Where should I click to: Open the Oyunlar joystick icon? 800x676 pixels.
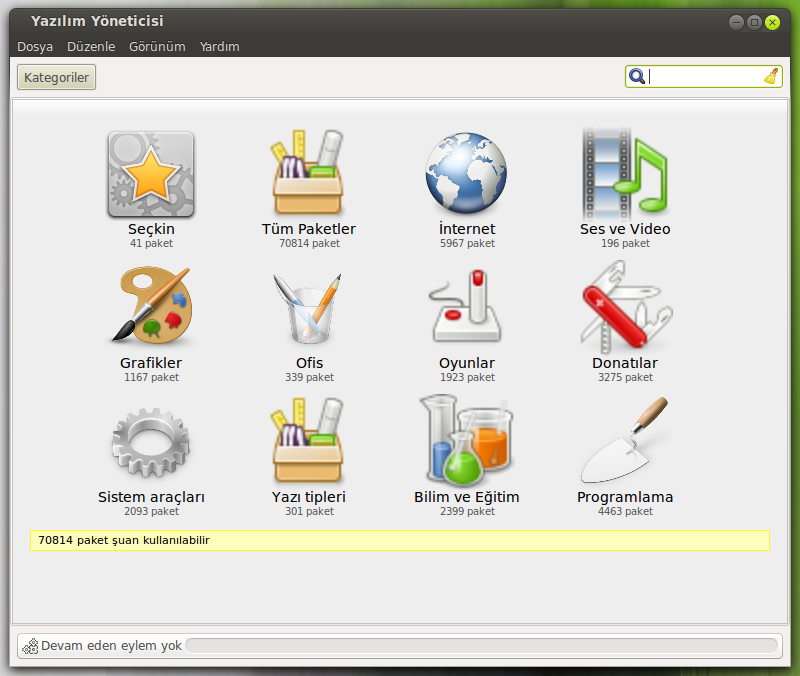click(x=466, y=306)
